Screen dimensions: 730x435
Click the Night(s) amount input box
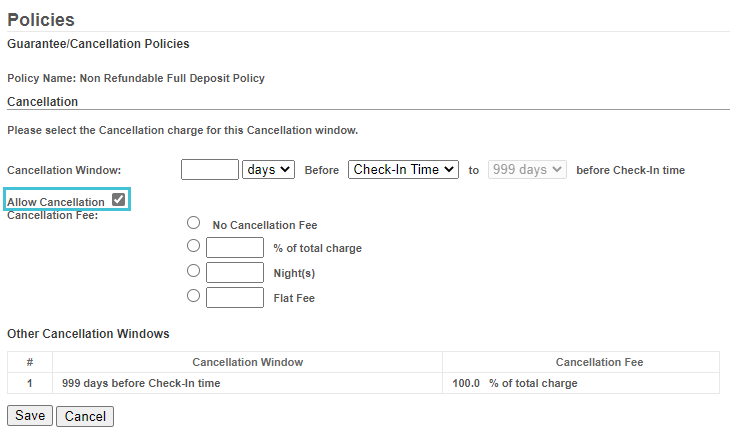[235, 272]
